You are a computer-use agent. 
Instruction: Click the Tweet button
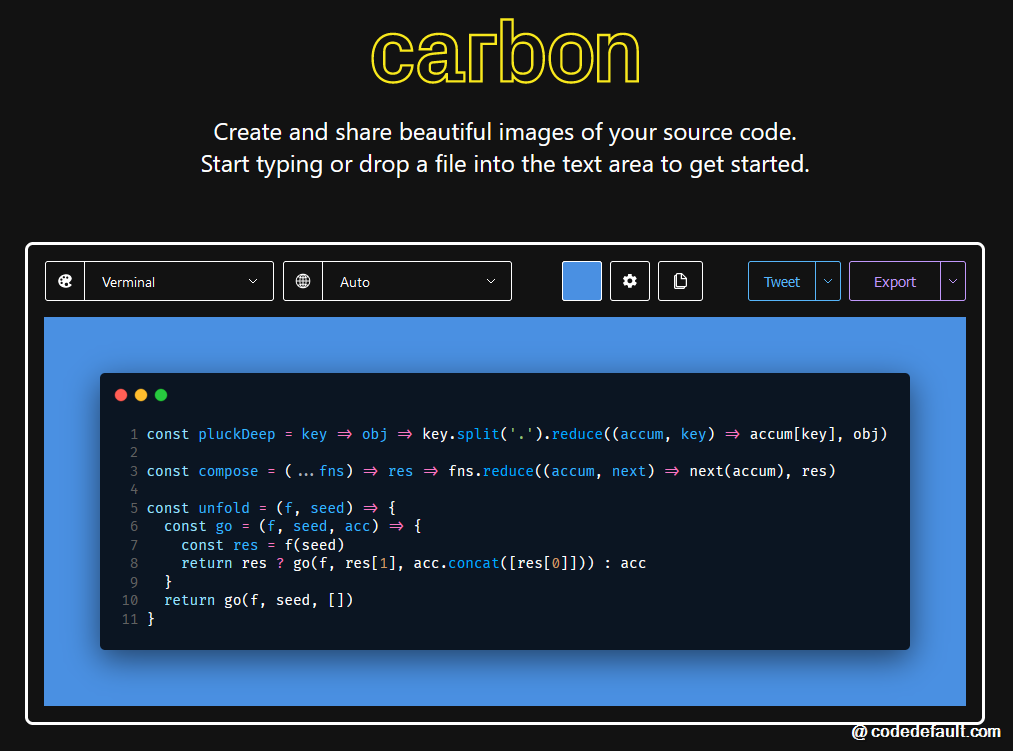click(x=782, y=281)
